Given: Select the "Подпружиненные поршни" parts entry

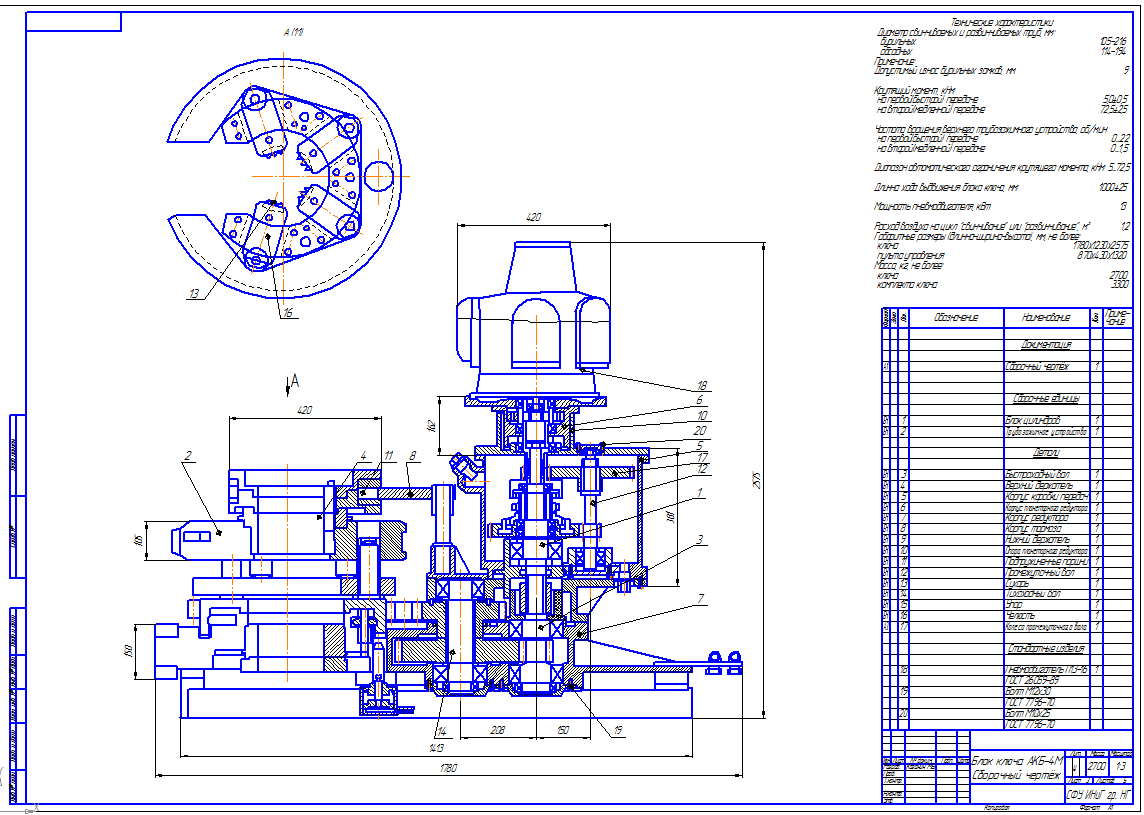Looking at the screenshot, I should (1046, 562).
